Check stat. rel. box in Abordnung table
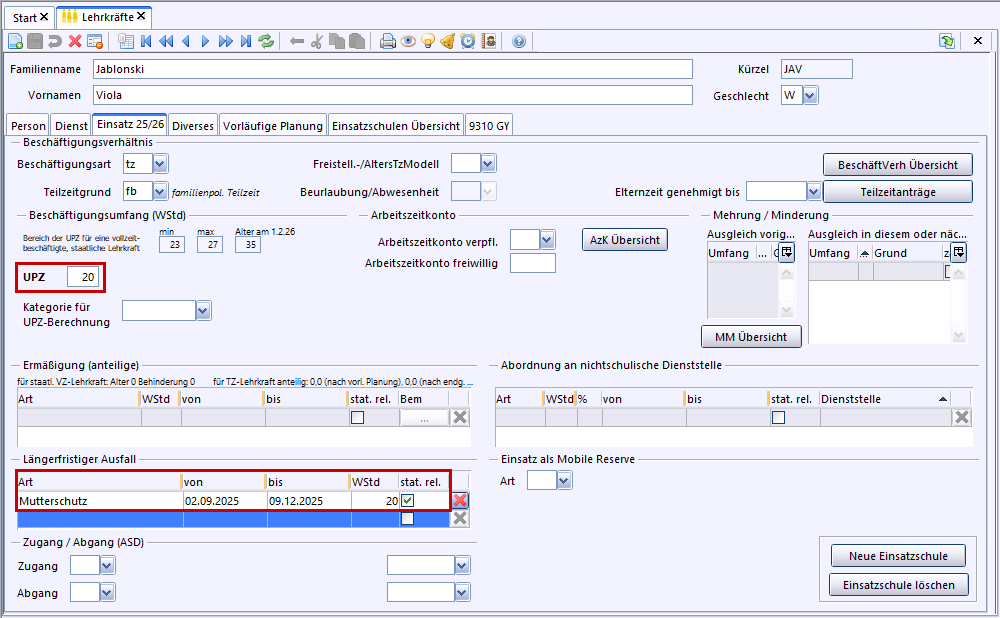Viewport: 1000px width, 618px height. coord(778,418)
